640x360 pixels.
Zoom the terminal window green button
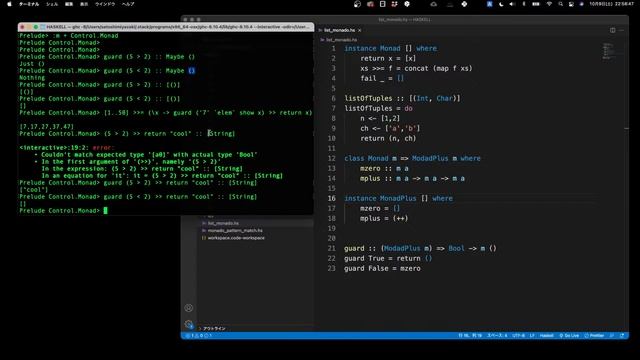tap(36, 27)
